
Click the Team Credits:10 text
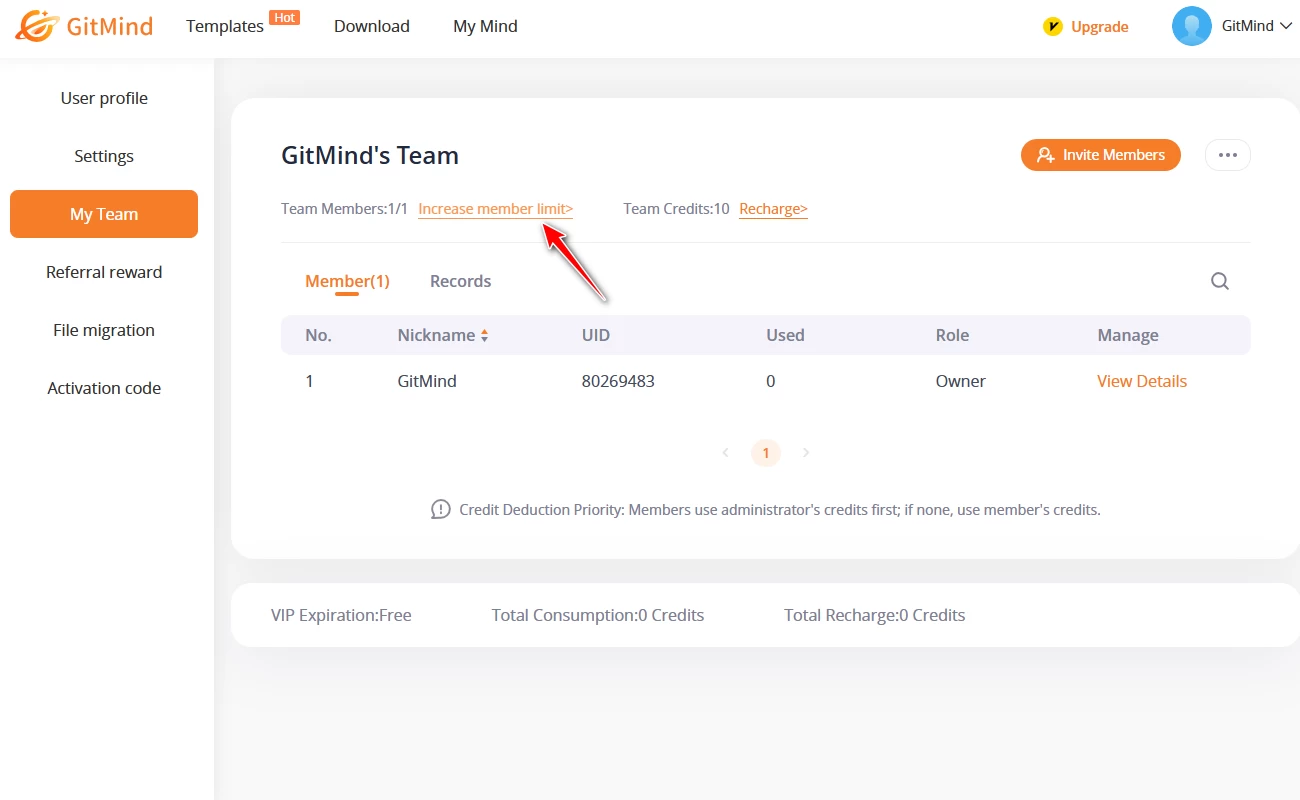click(x=677, y=209)
